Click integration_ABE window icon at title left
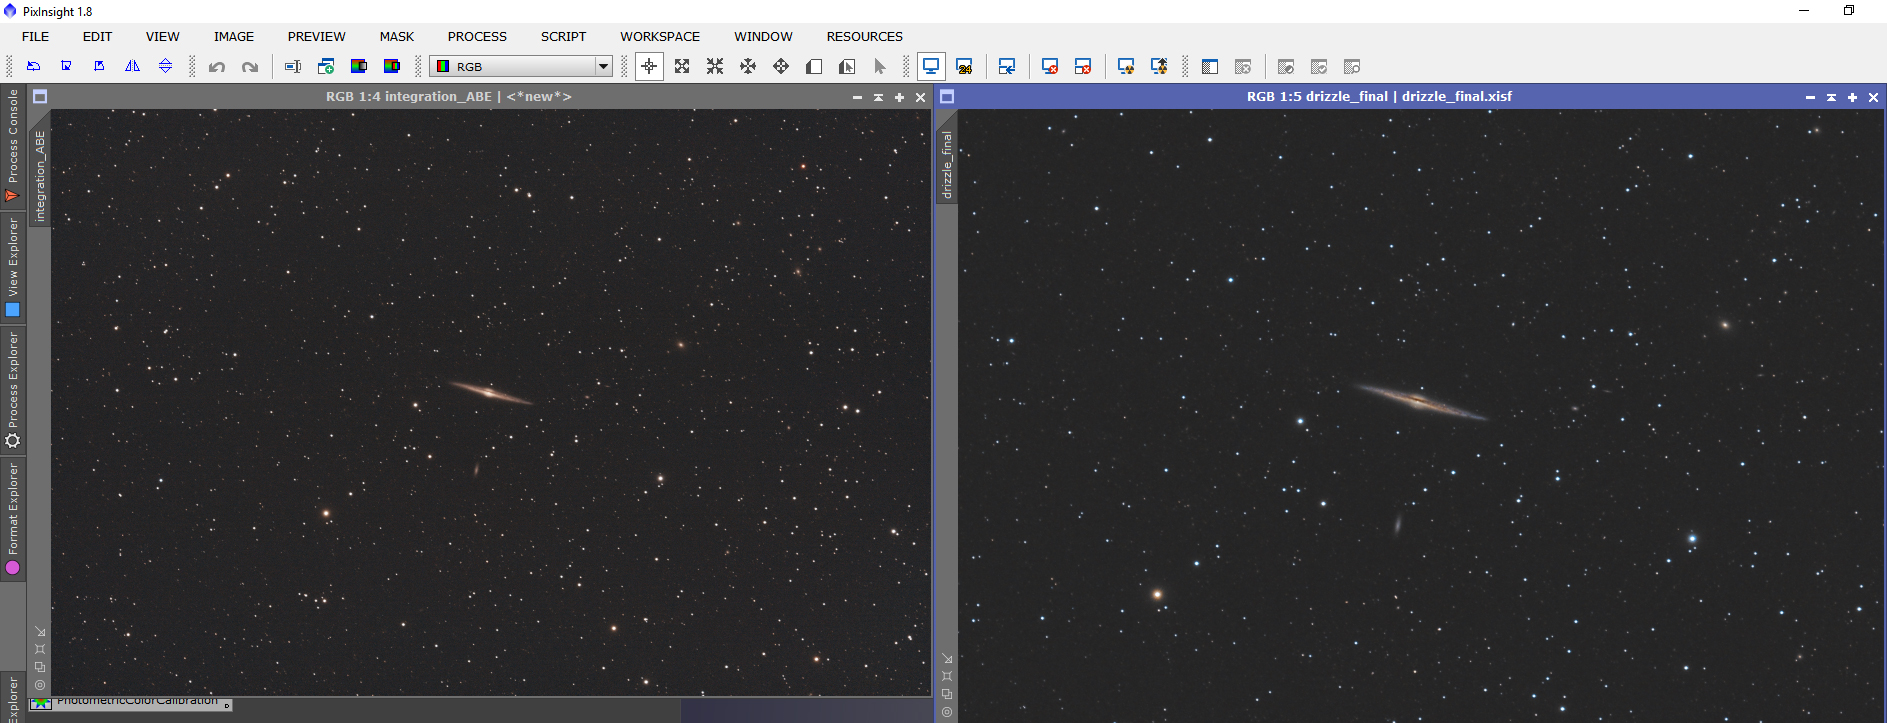The width and height of the screenshot is (1887, 723). [x=40, y=97]
